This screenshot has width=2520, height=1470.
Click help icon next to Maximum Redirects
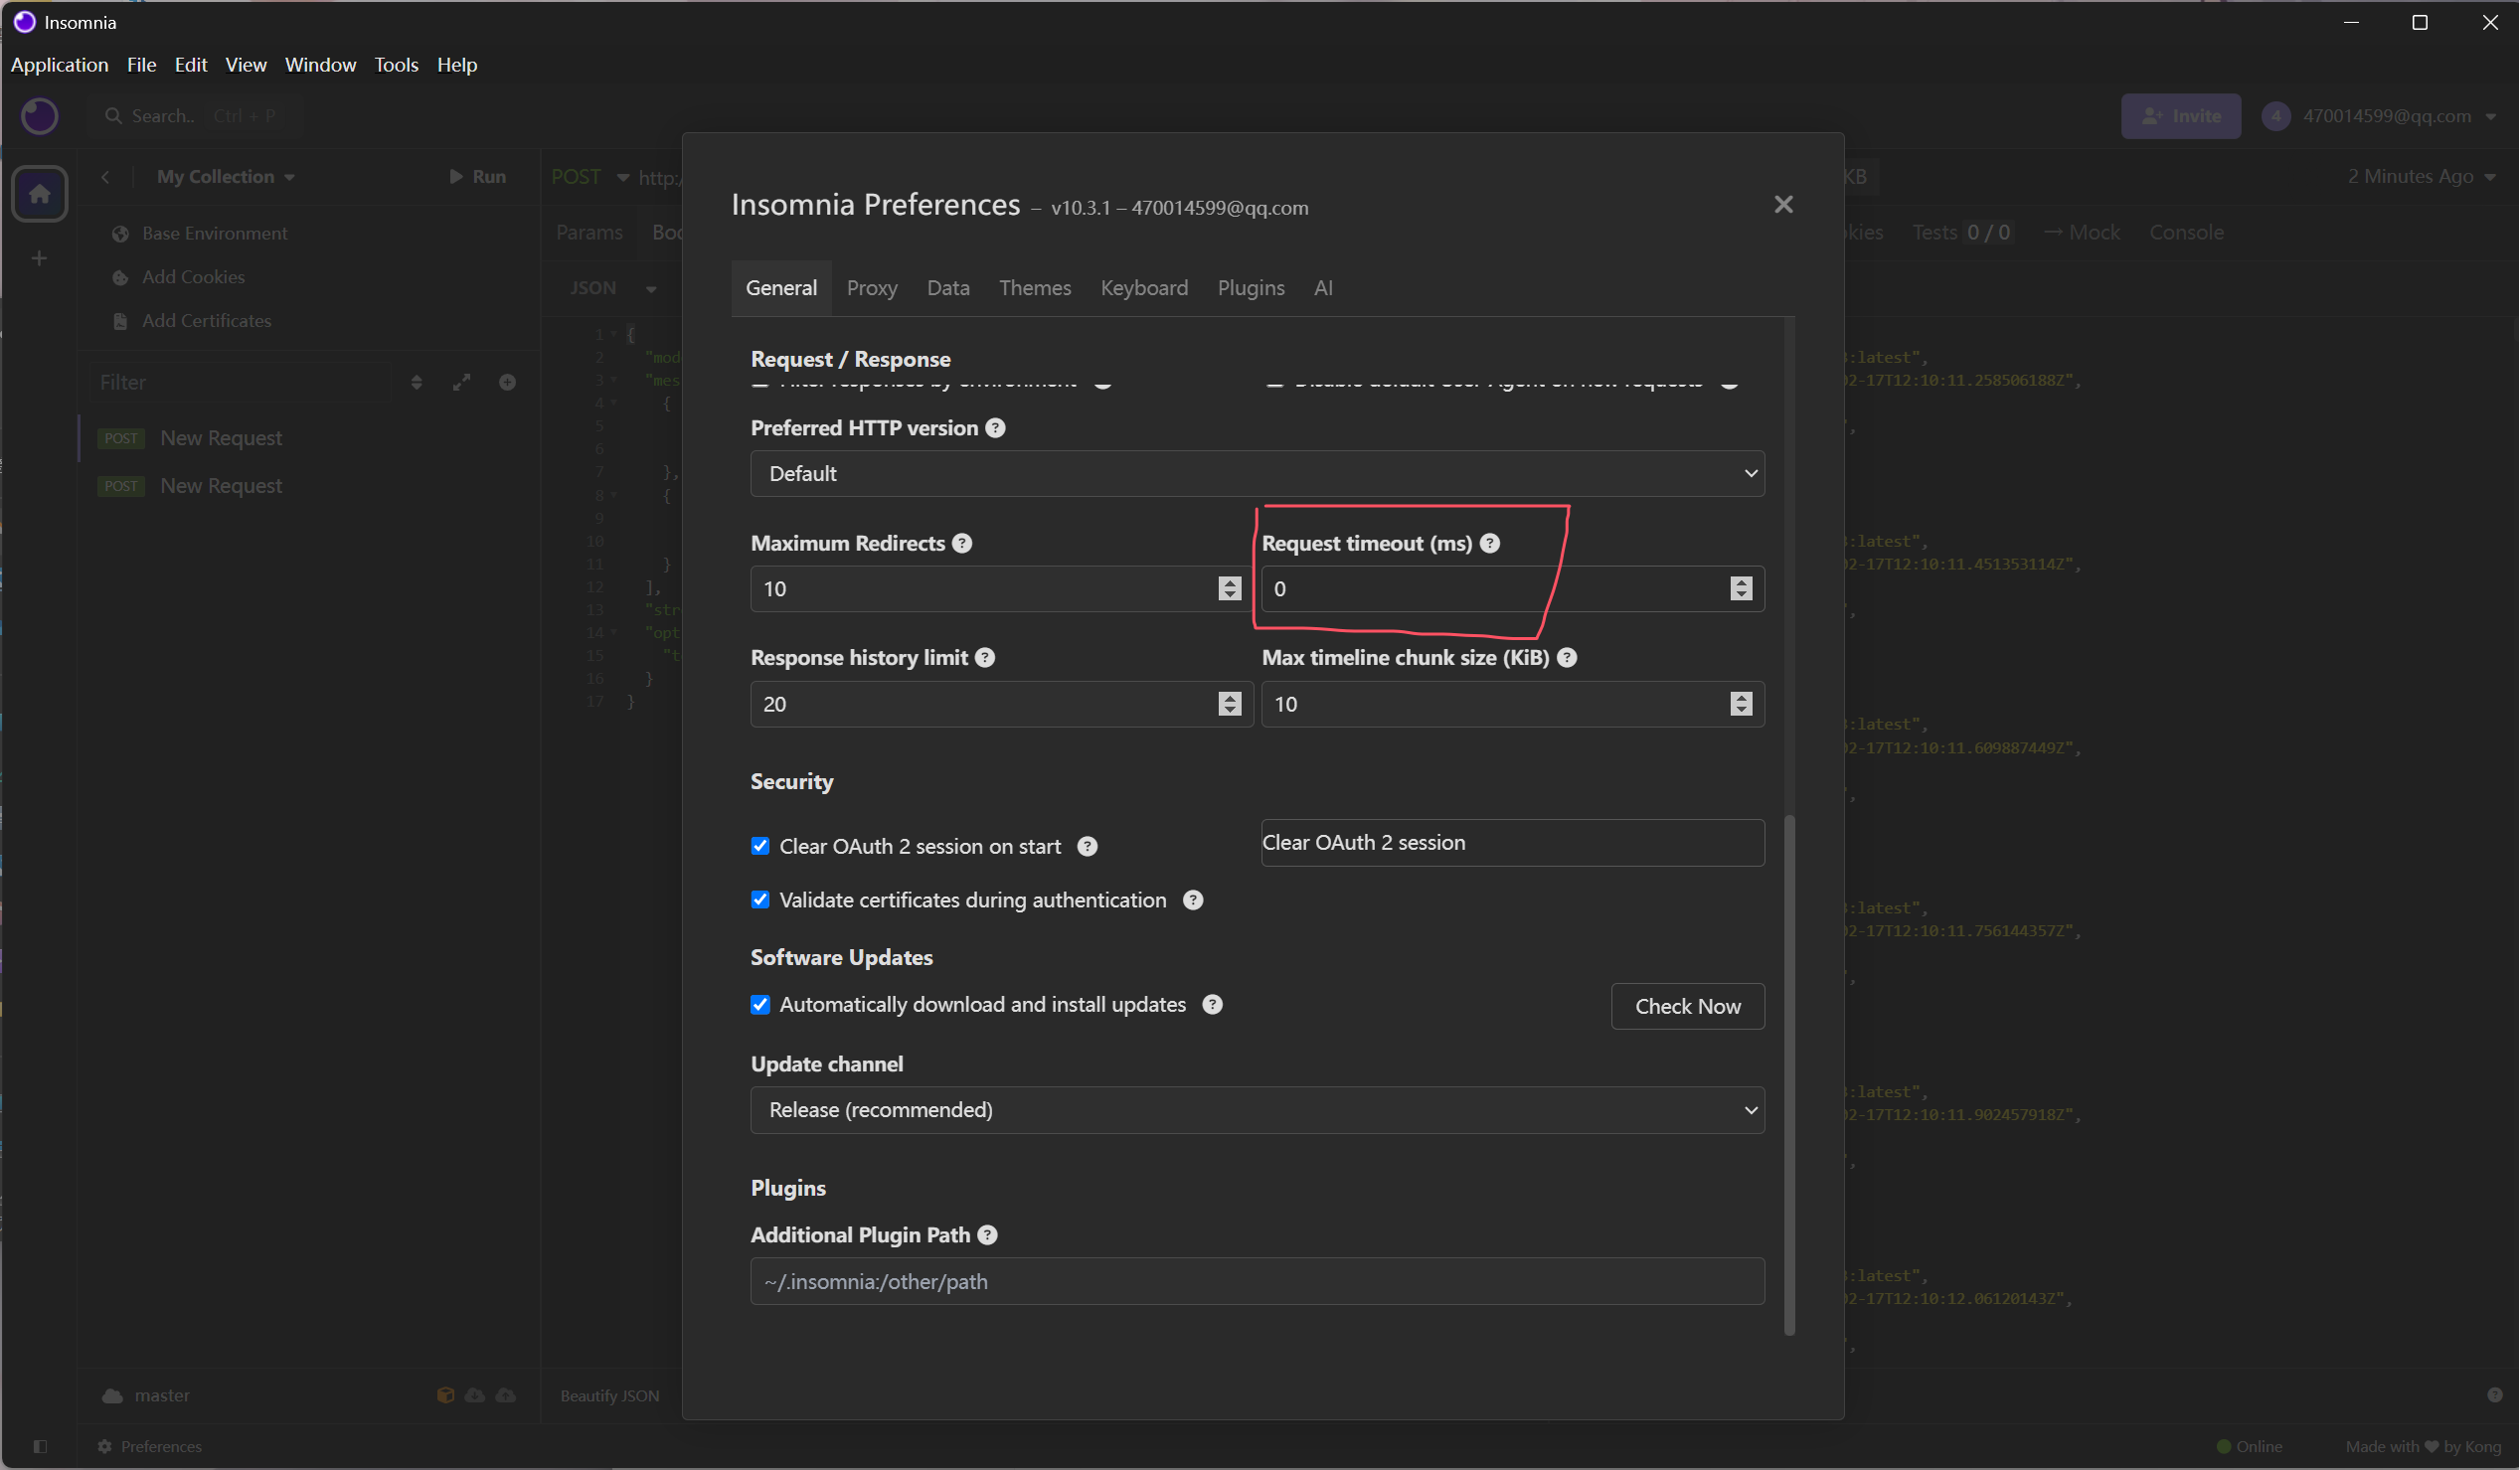pyautogui.click(x=963, y=543)
